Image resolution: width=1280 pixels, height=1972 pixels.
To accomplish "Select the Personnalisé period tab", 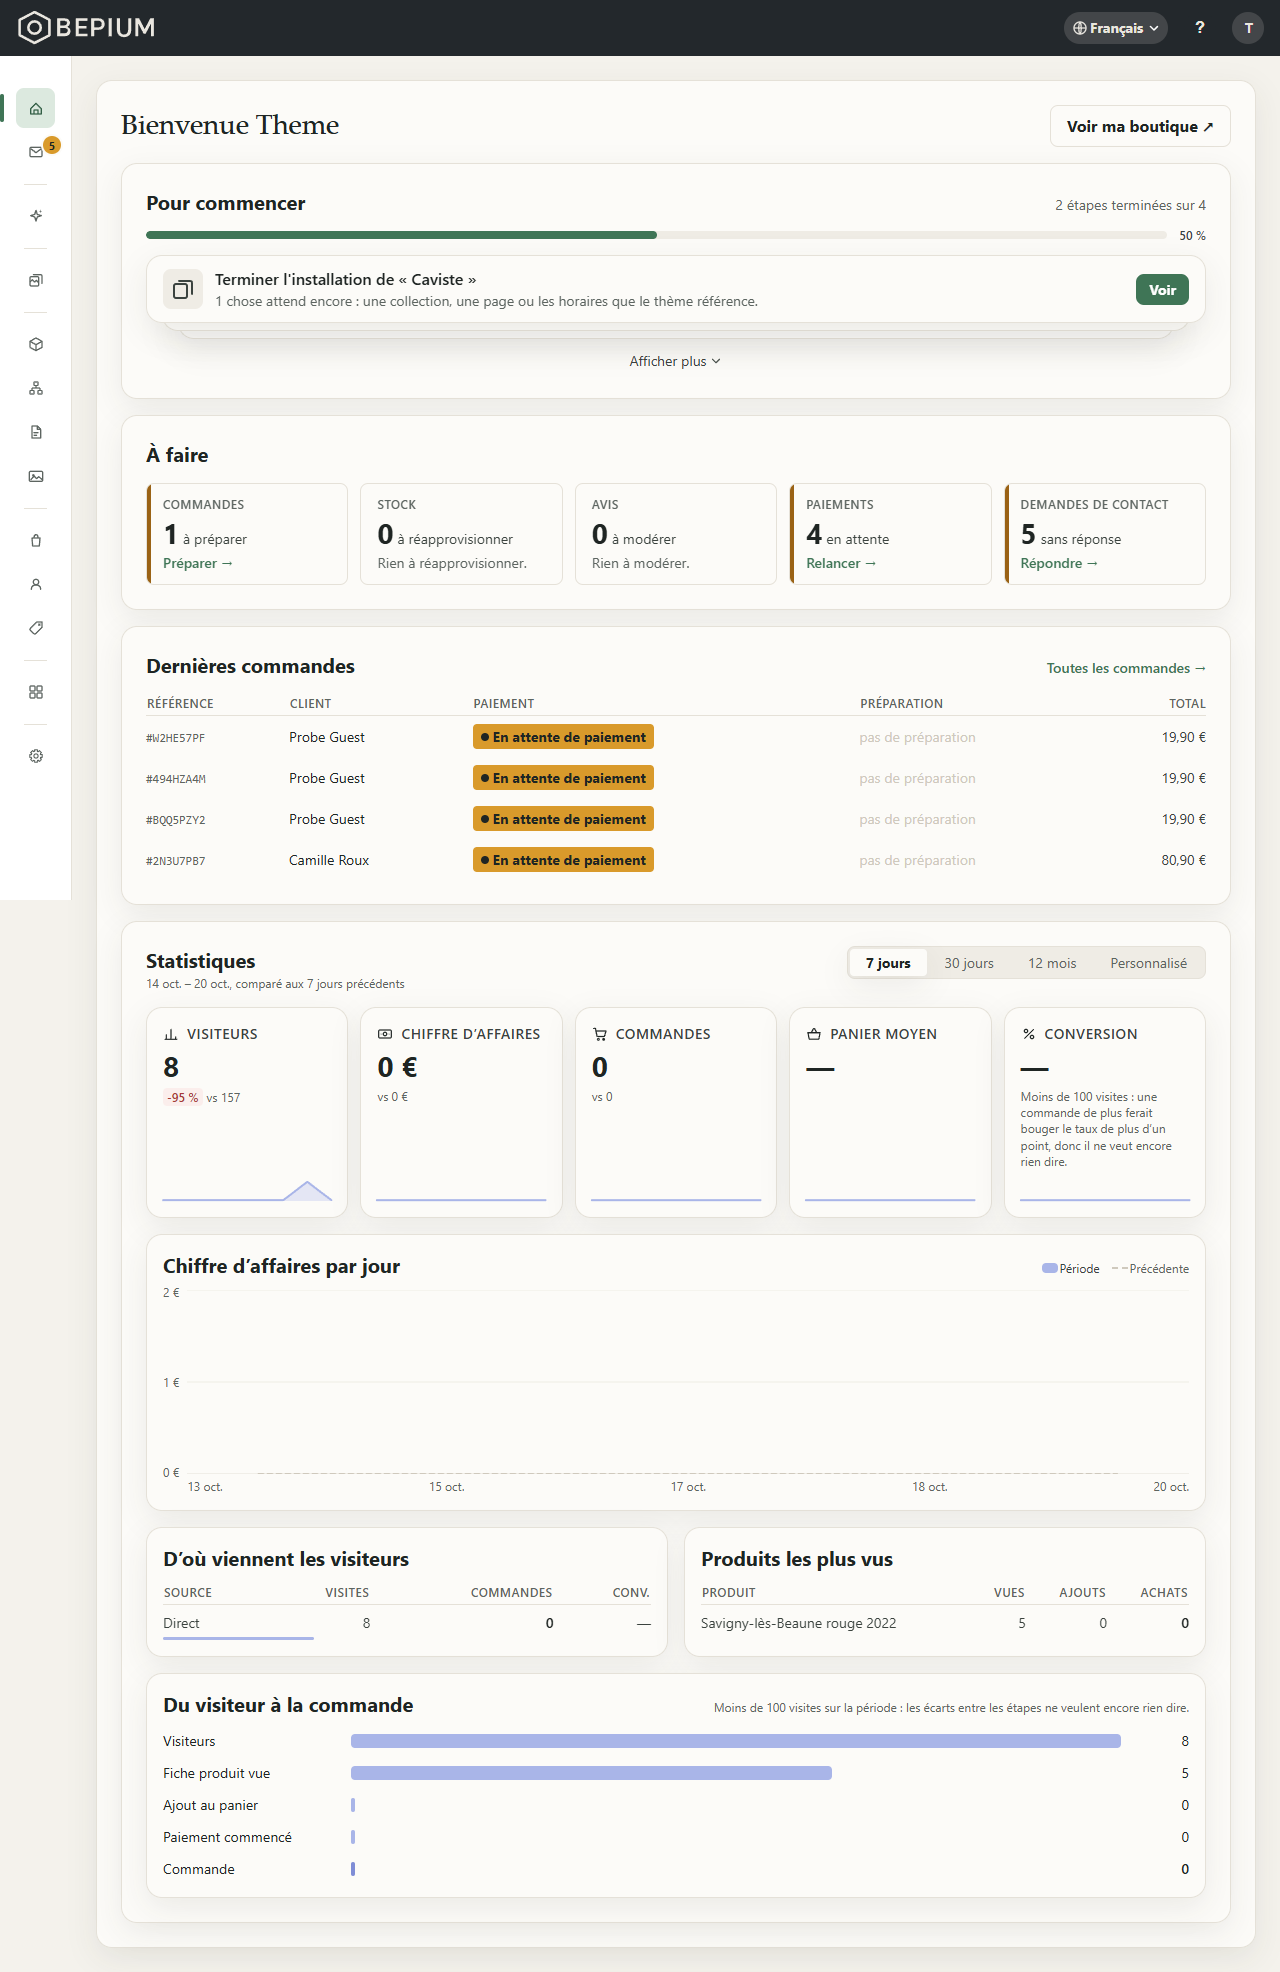I will 1149,963.
